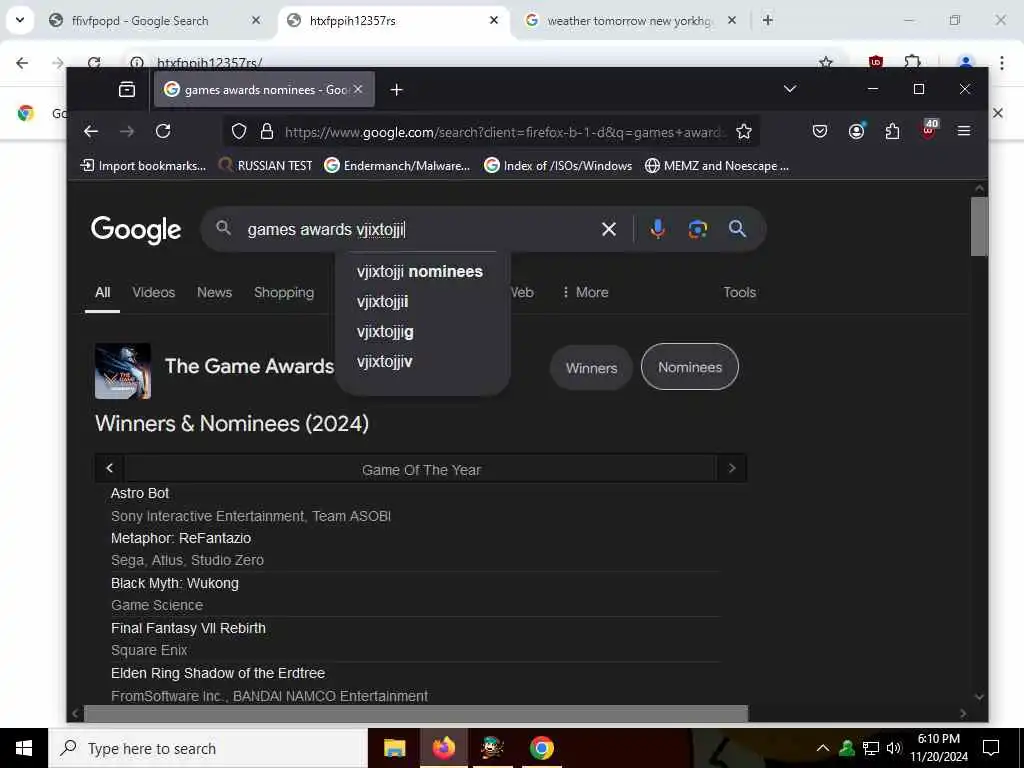Click the blue Google search magnifier button
This screenshot has width=1024, height=768.
[737, 229]
